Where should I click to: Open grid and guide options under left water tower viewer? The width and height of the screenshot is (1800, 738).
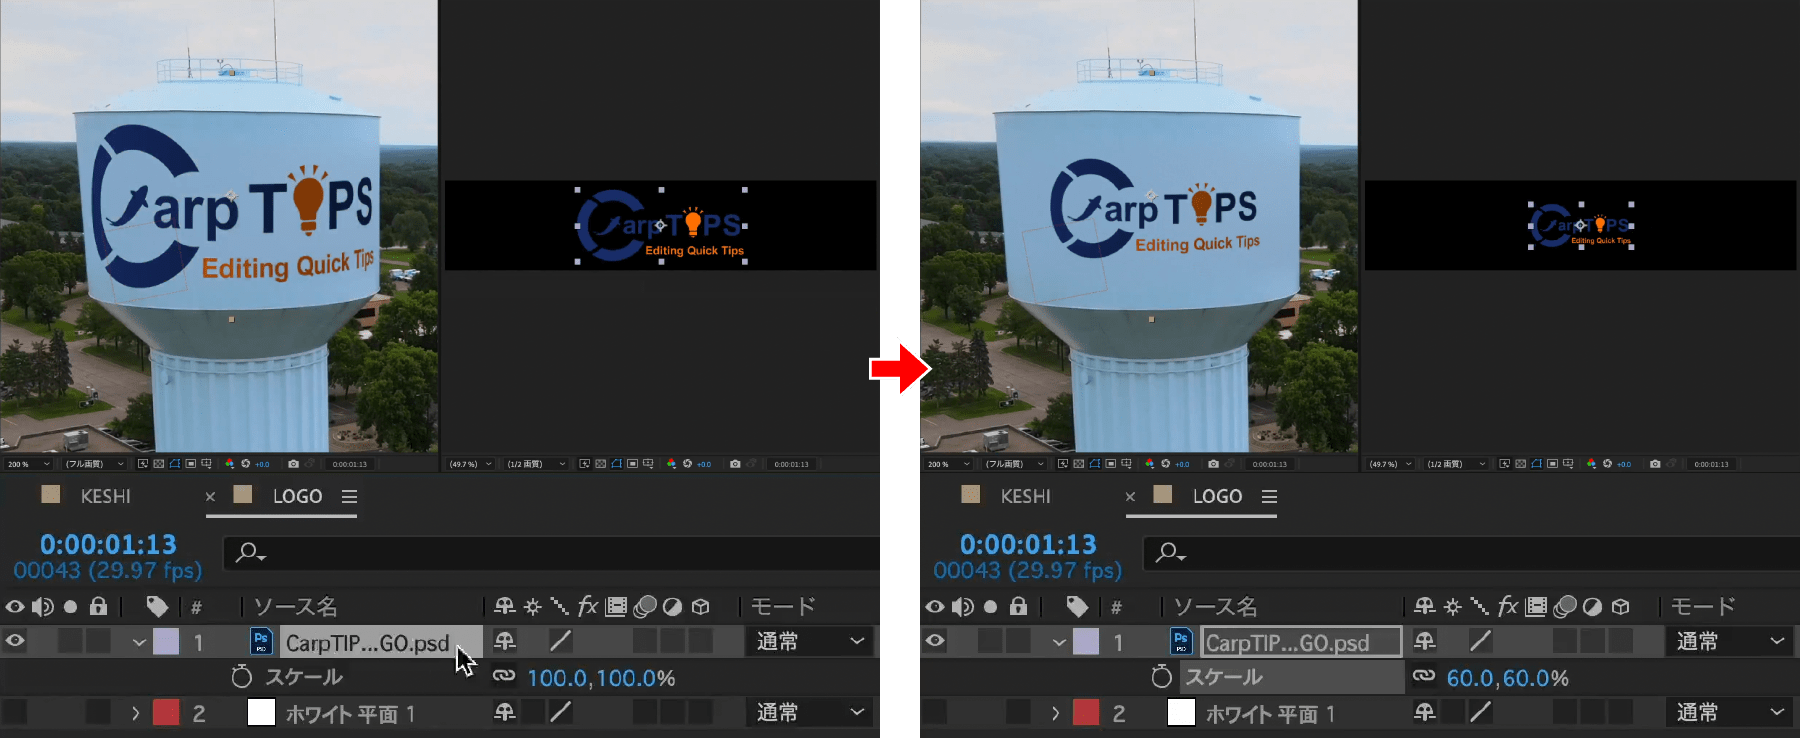pos(206,464)
